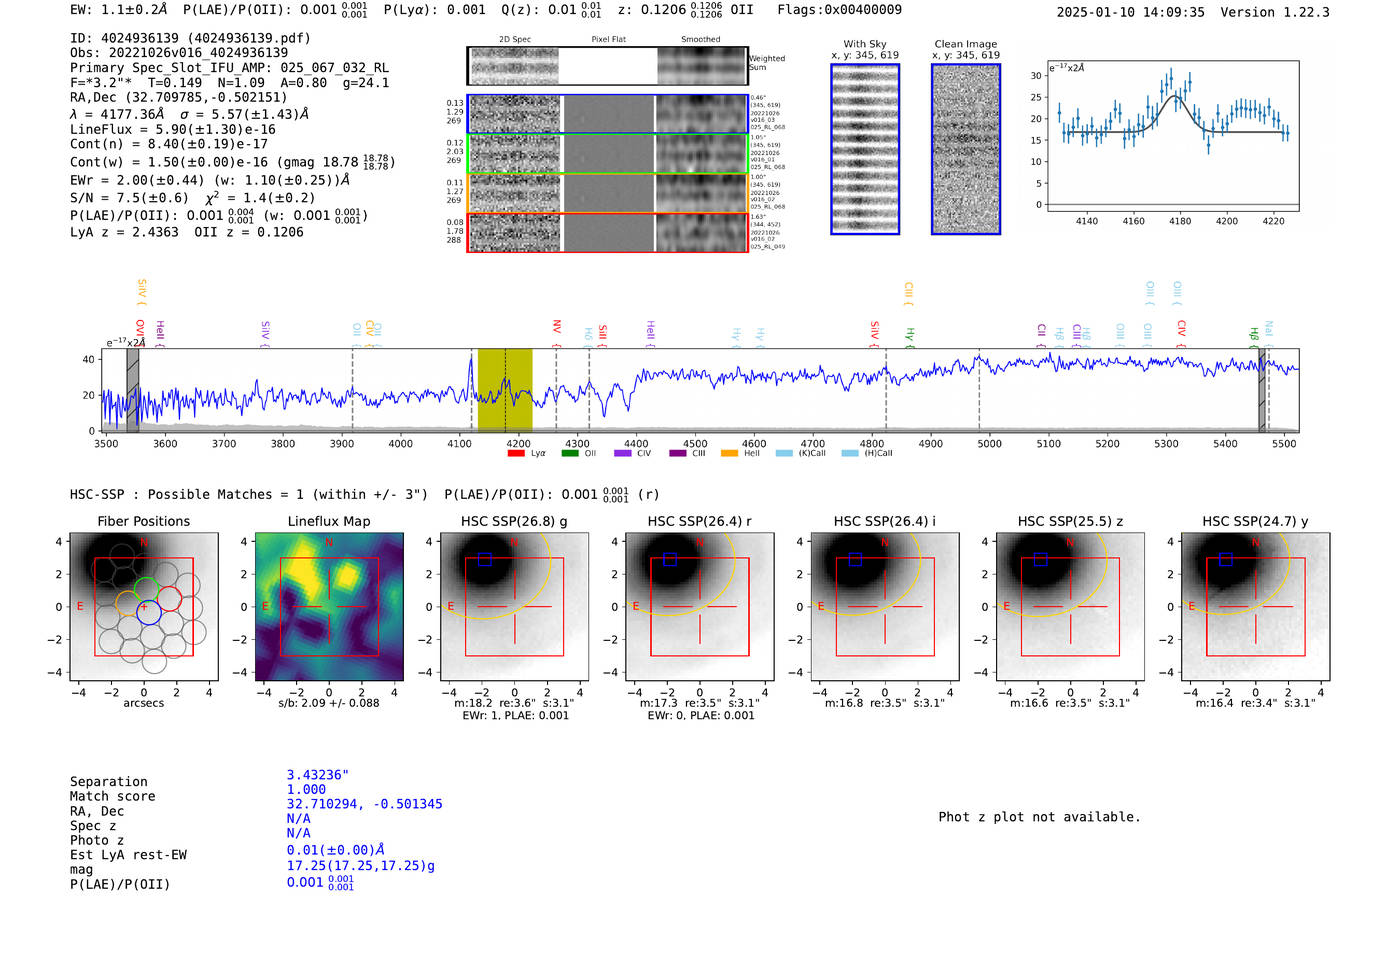Viewport: 1400px width, 953px height.
Task: Click the gray hatched region near 3550
Action: coord(133,390)
